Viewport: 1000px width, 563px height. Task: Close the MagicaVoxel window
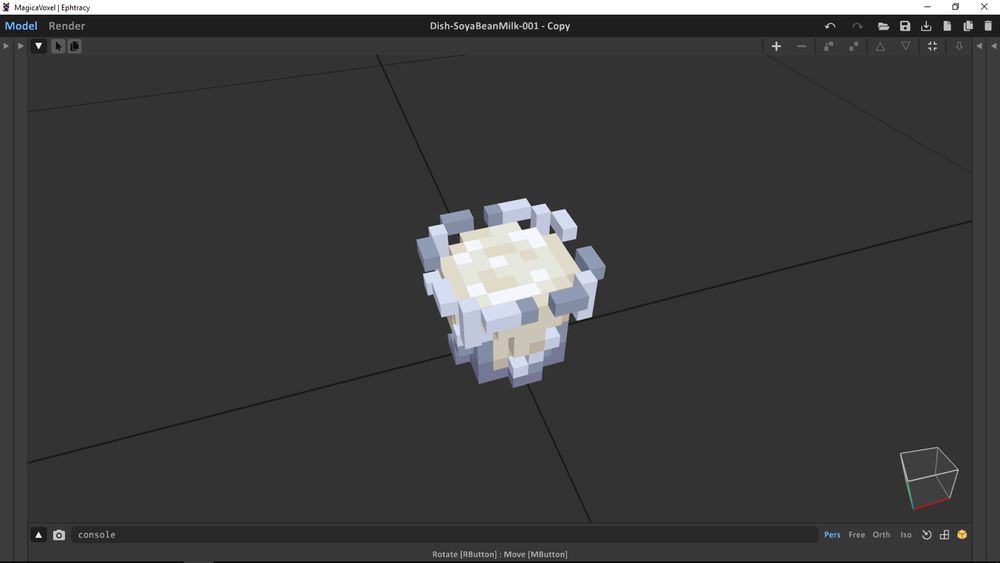pyautogui.click(x=984, y=7)
